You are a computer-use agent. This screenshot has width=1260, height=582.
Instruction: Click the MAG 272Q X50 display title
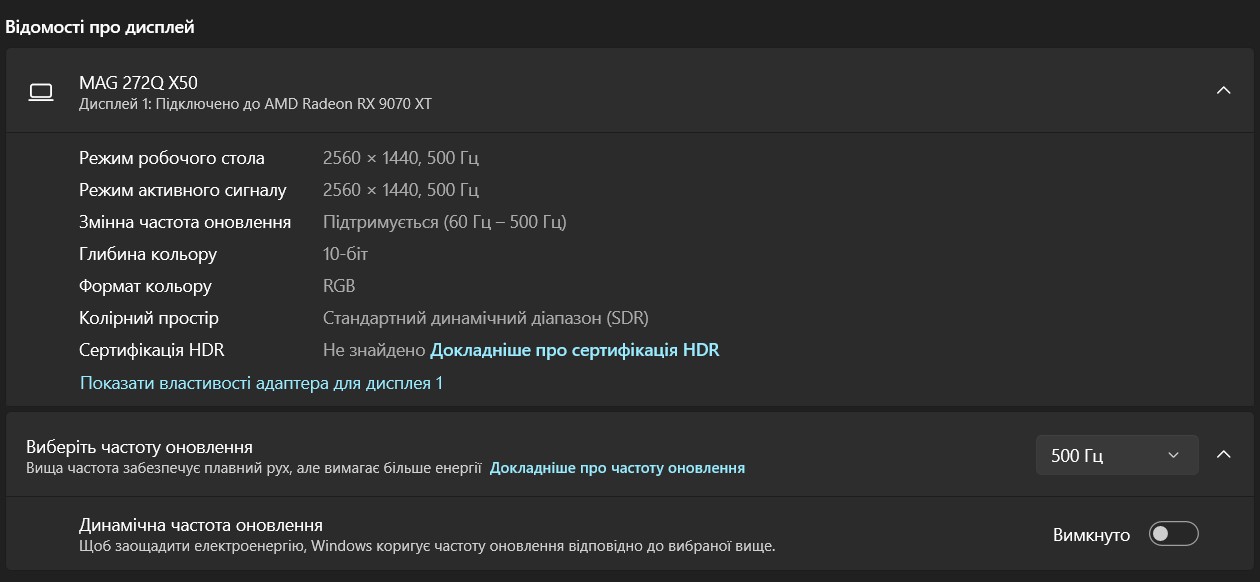138,83
